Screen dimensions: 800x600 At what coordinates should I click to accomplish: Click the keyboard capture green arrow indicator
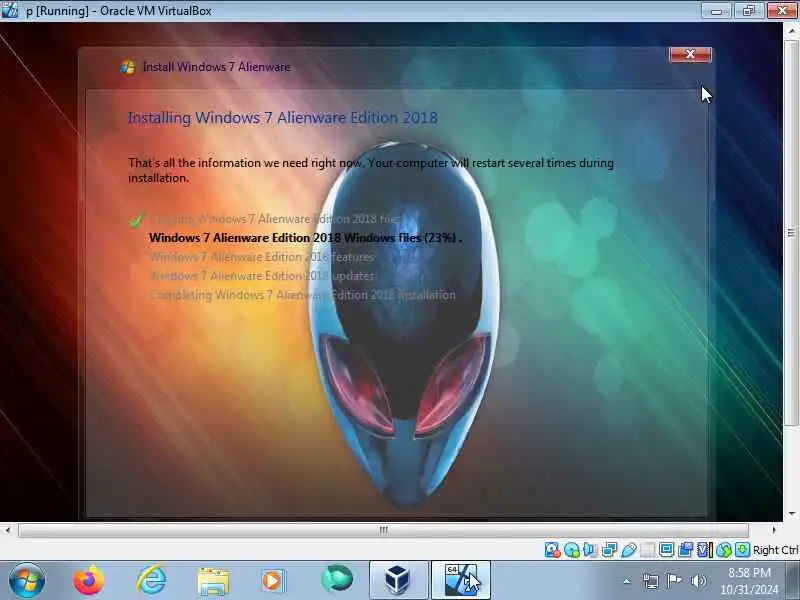(x=742, y=549)
